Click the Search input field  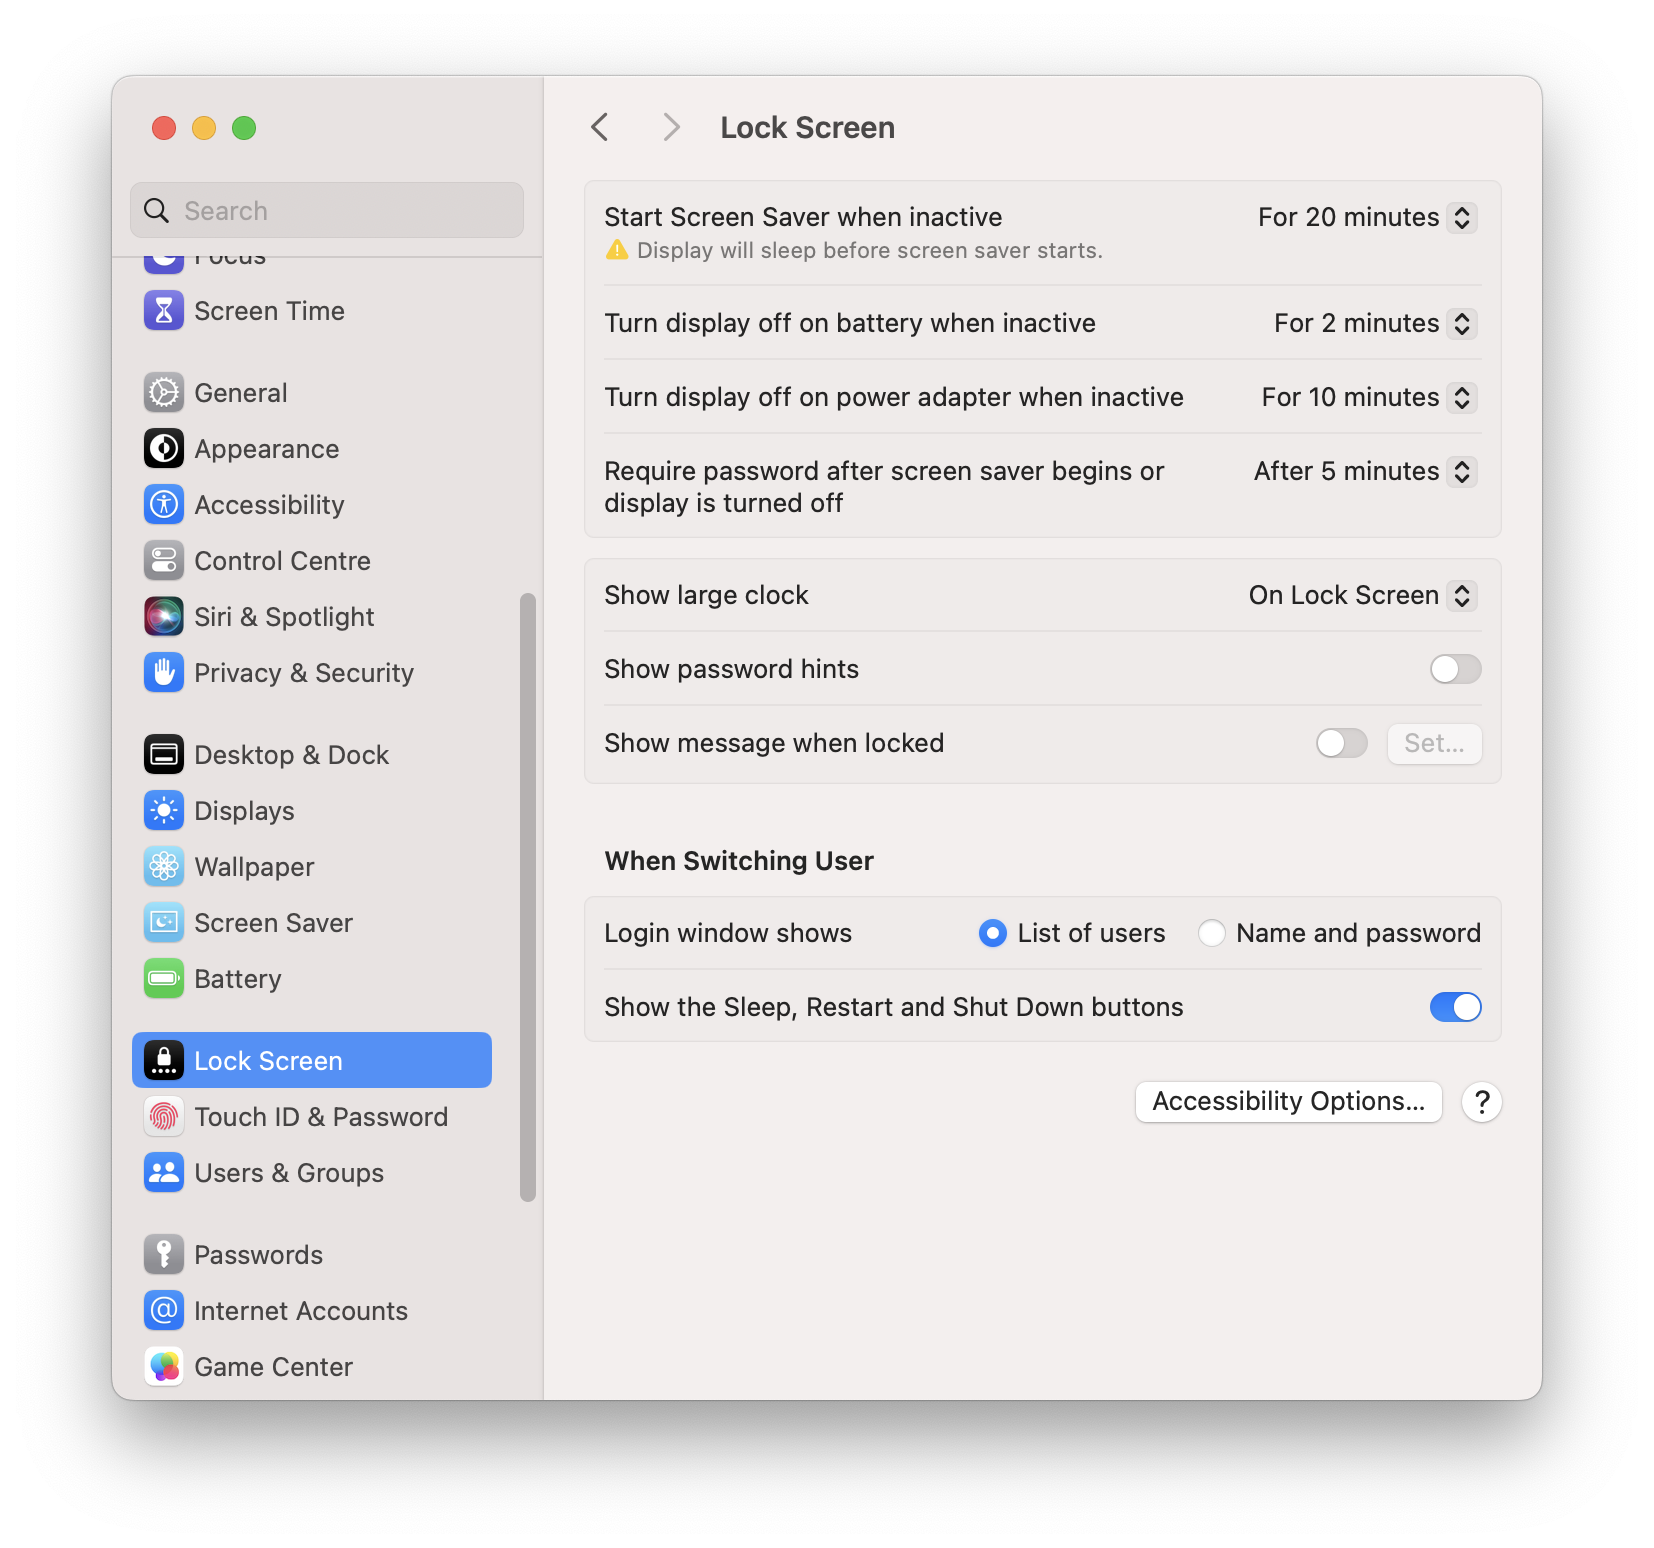[327, 210]
